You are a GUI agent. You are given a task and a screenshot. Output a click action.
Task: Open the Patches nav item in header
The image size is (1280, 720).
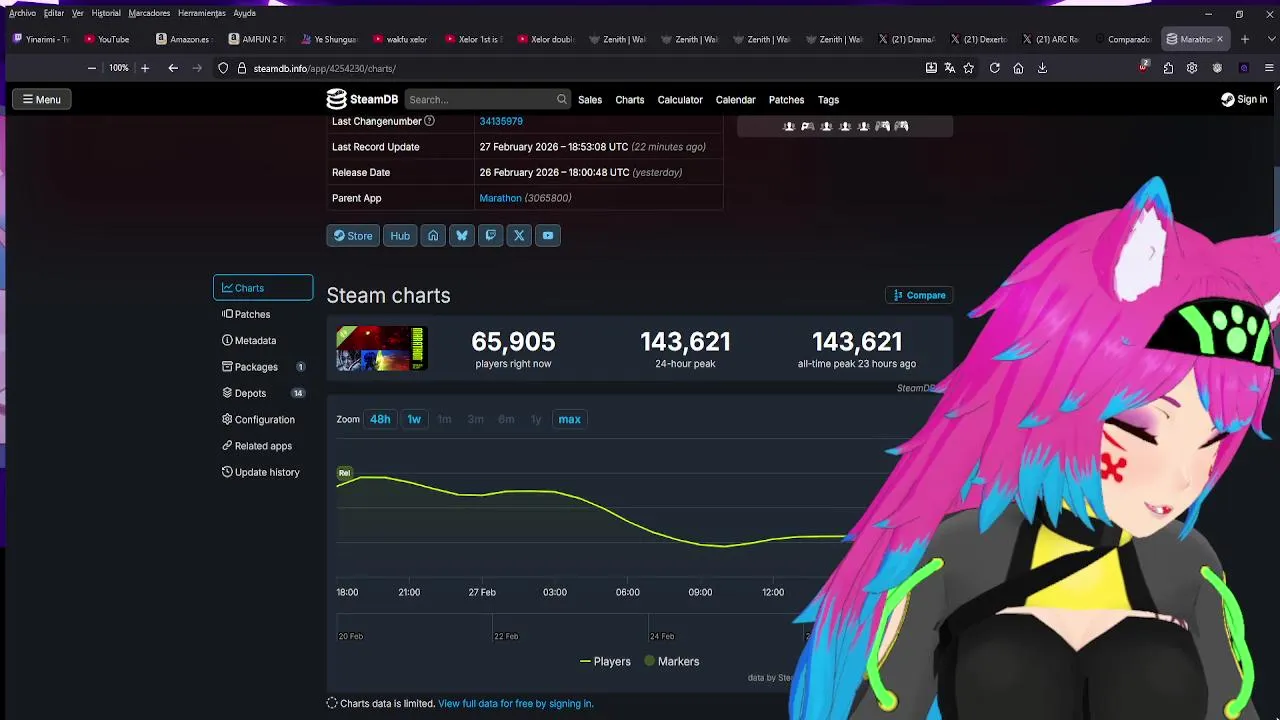(x=786, y=100)
